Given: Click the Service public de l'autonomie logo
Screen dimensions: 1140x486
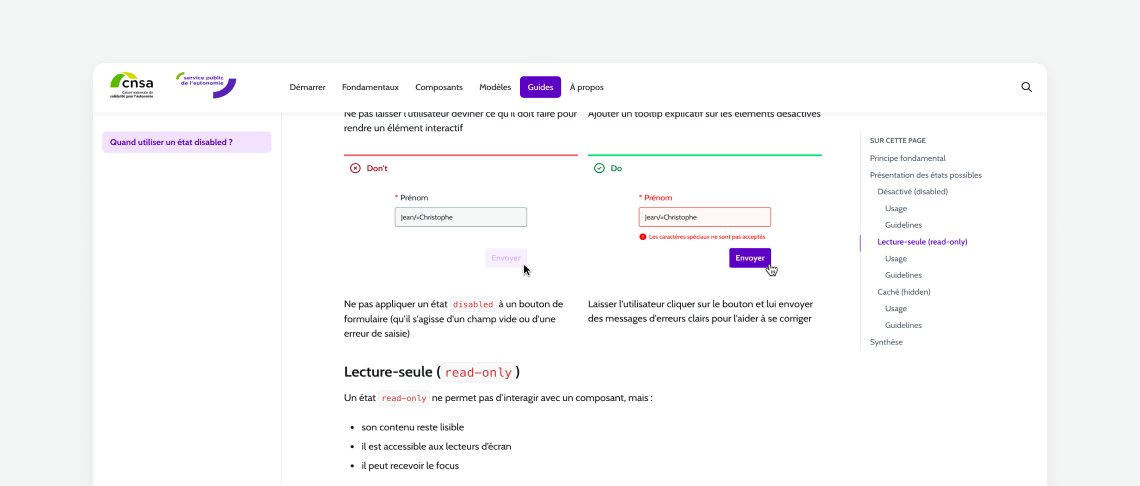Looking at the screenshot, I should pyautogui.click(x=206, y=84).
